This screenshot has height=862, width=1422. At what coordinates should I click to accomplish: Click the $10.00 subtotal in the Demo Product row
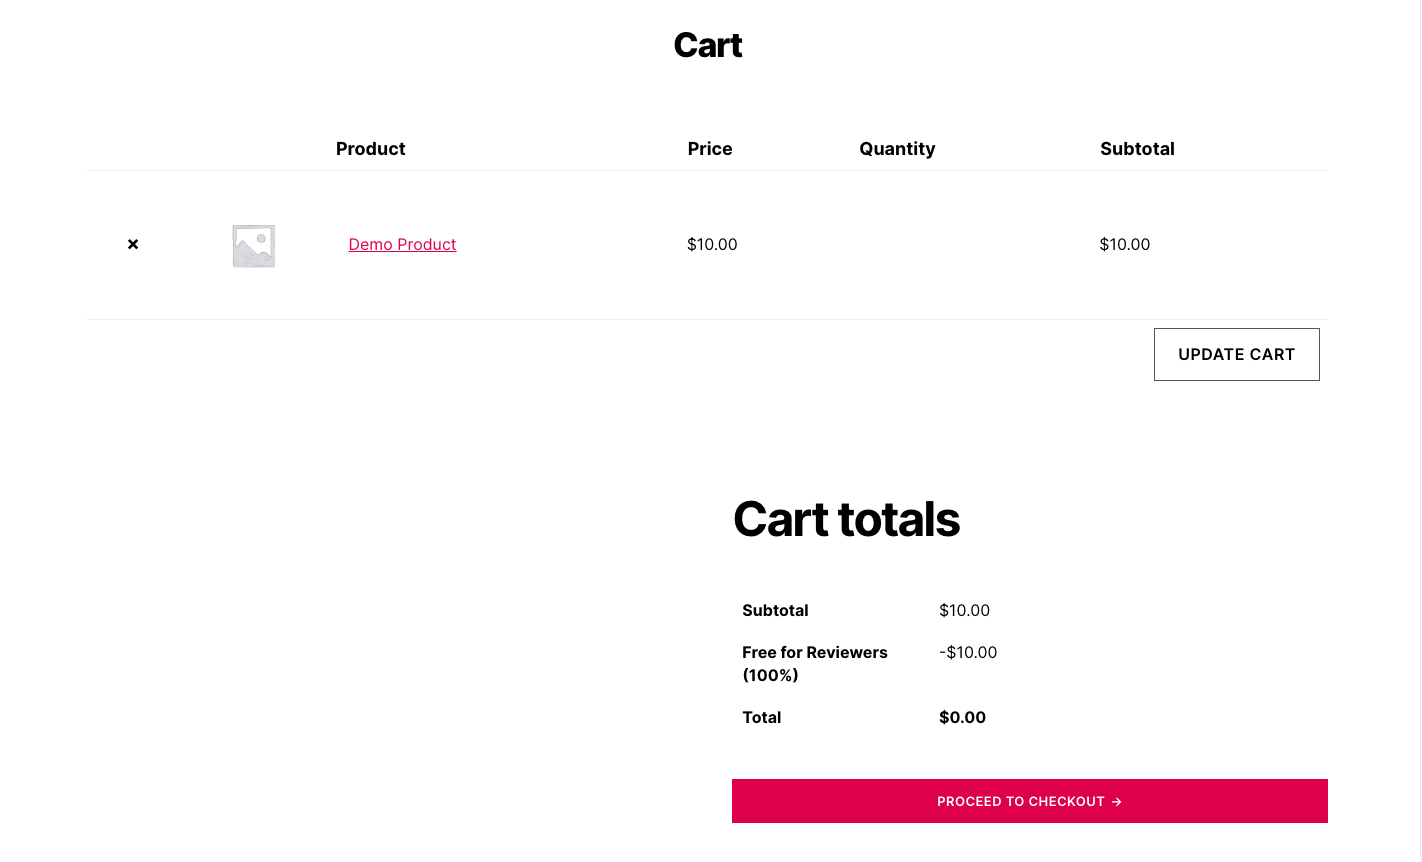tap(1125, 244)
